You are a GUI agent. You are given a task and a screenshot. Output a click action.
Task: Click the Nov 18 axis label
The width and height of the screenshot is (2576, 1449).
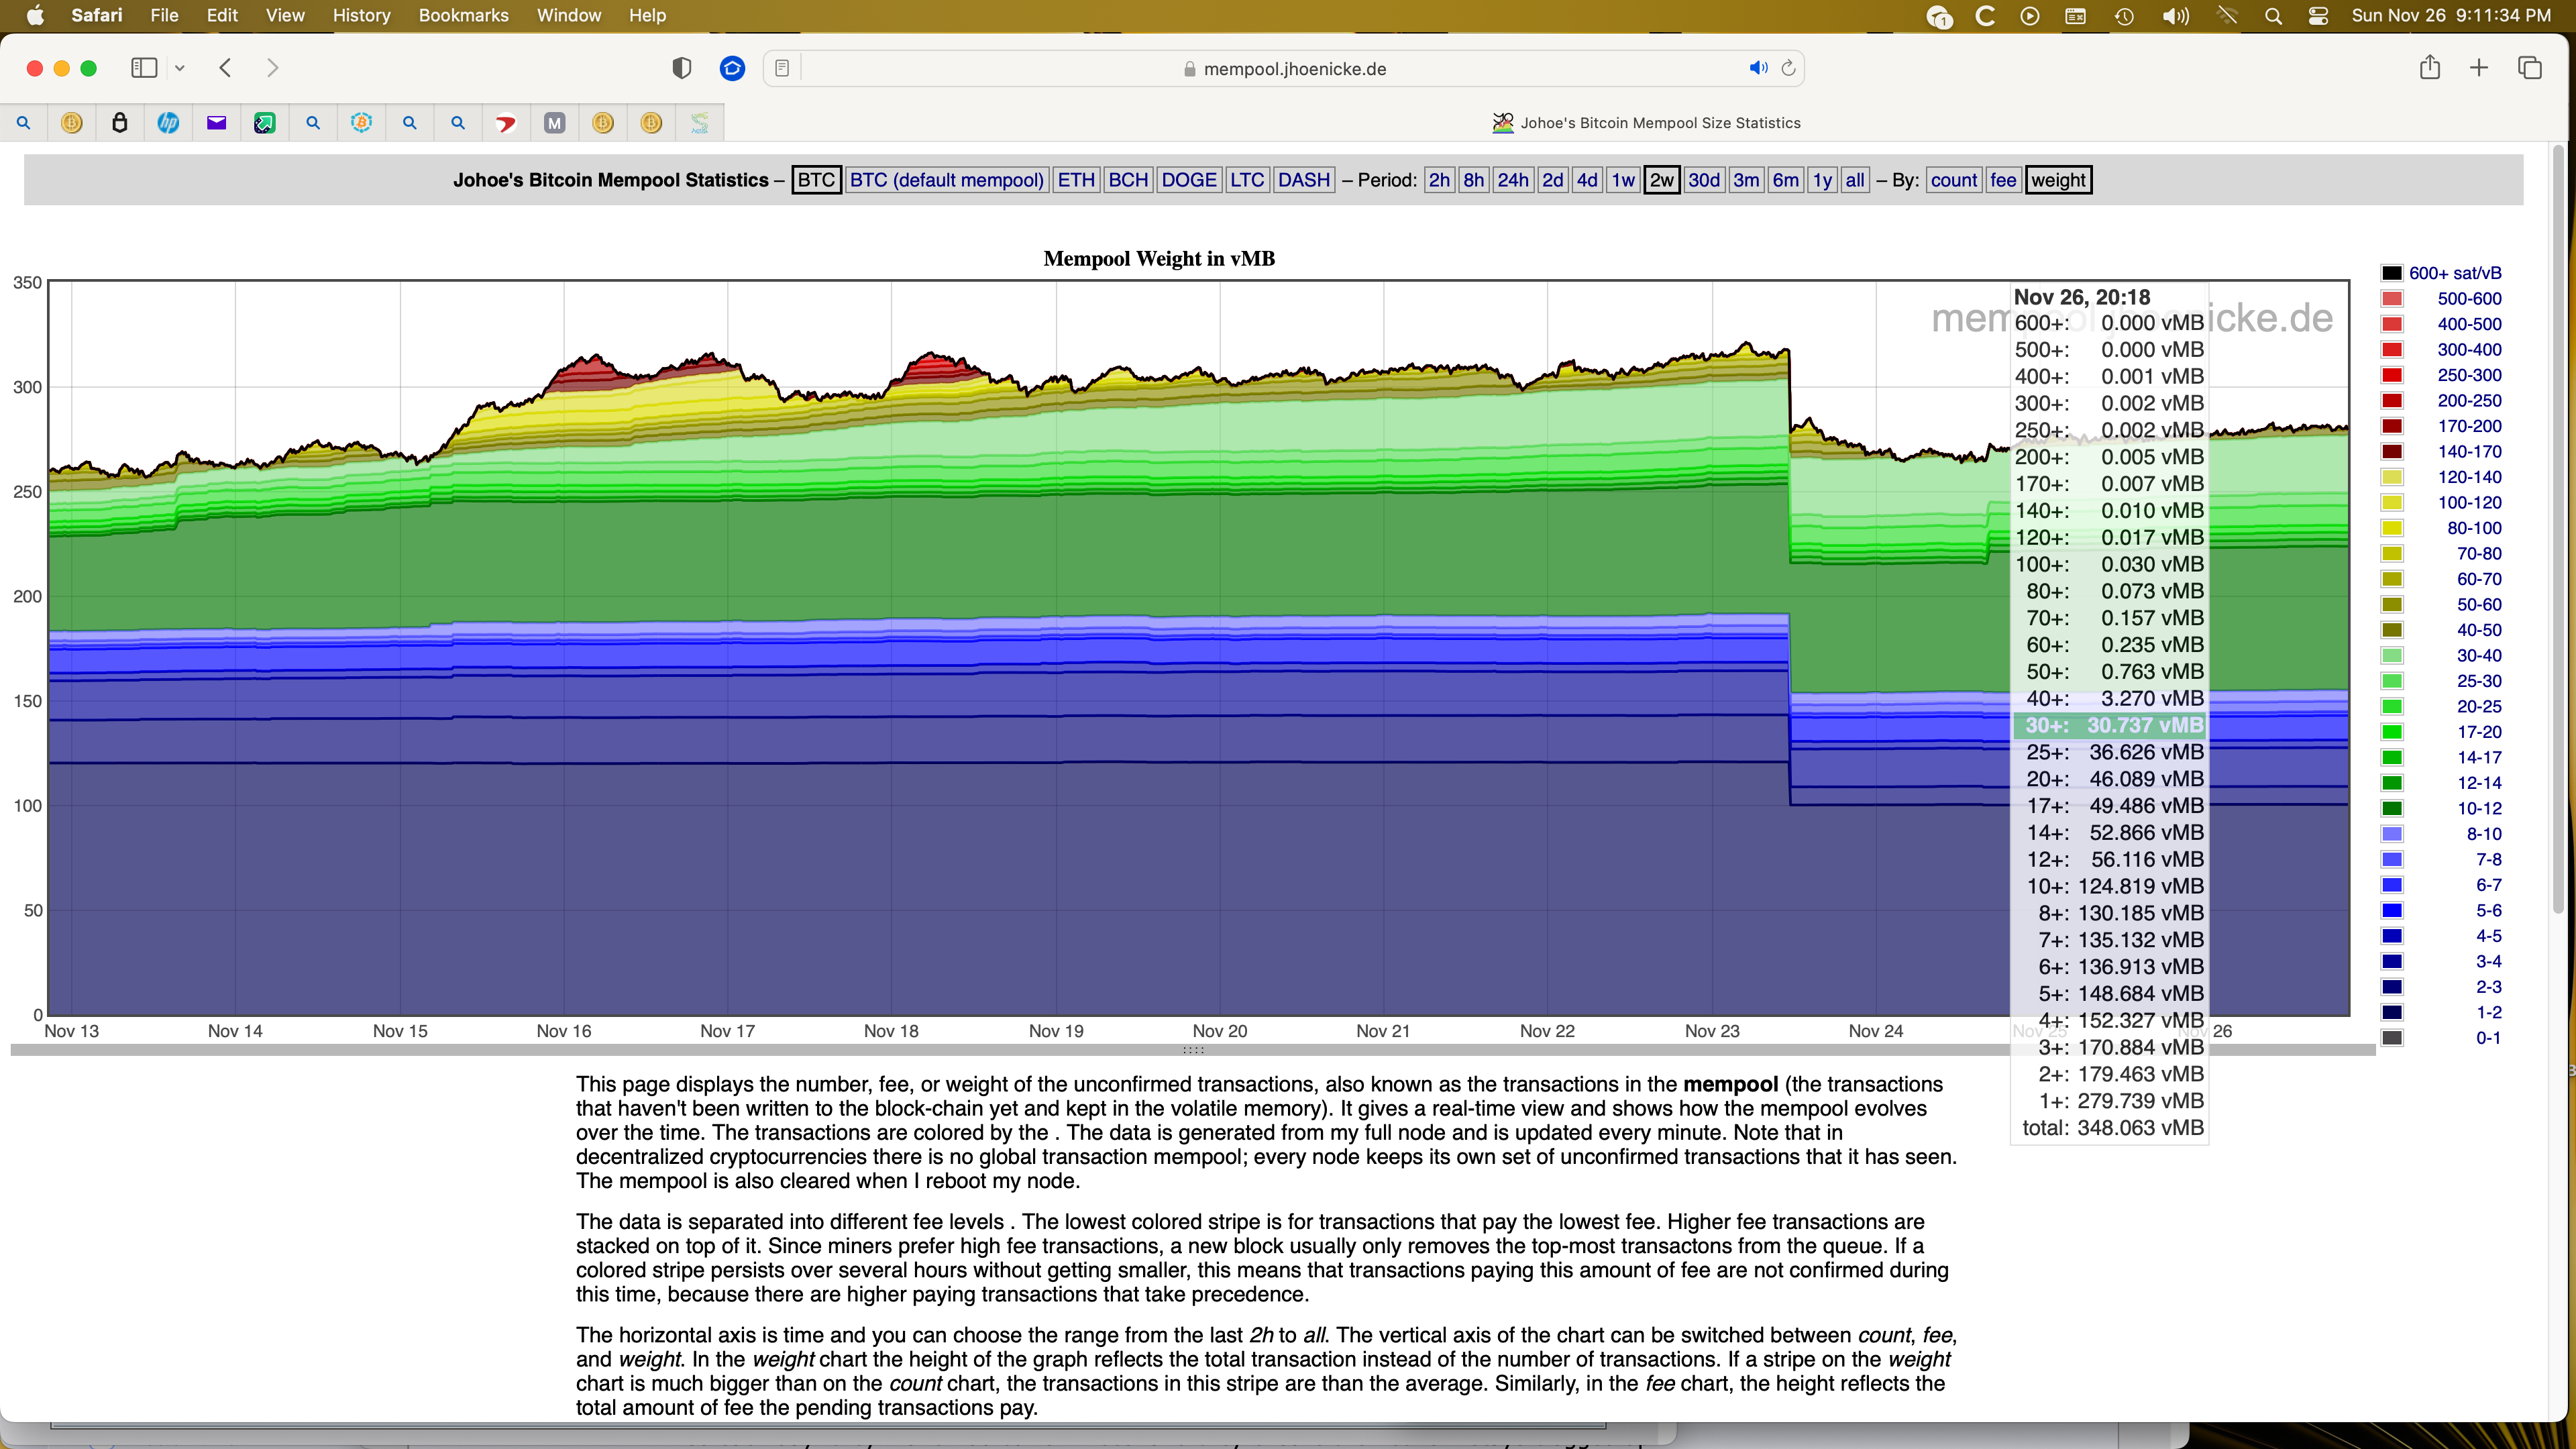pos(891,1031)
